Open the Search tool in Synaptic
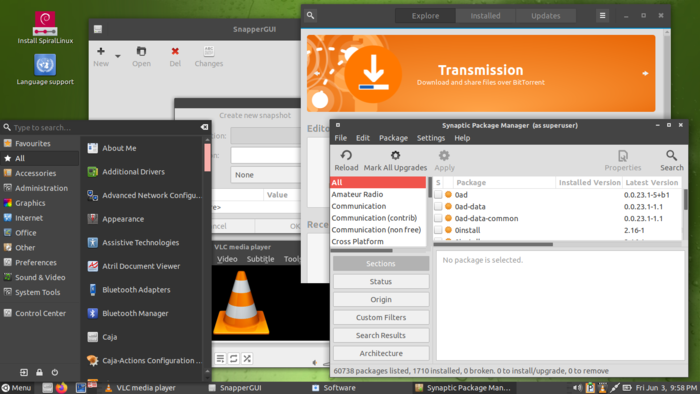This screenshot has height=394, width=700. pyautogui.click(x=671, y=161)
